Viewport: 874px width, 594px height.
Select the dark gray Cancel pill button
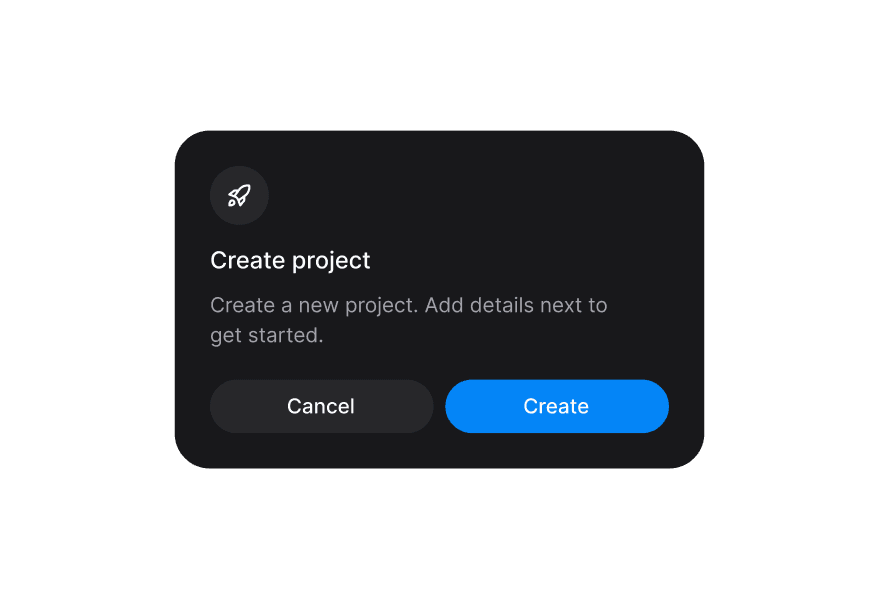(x=321, y=406)
